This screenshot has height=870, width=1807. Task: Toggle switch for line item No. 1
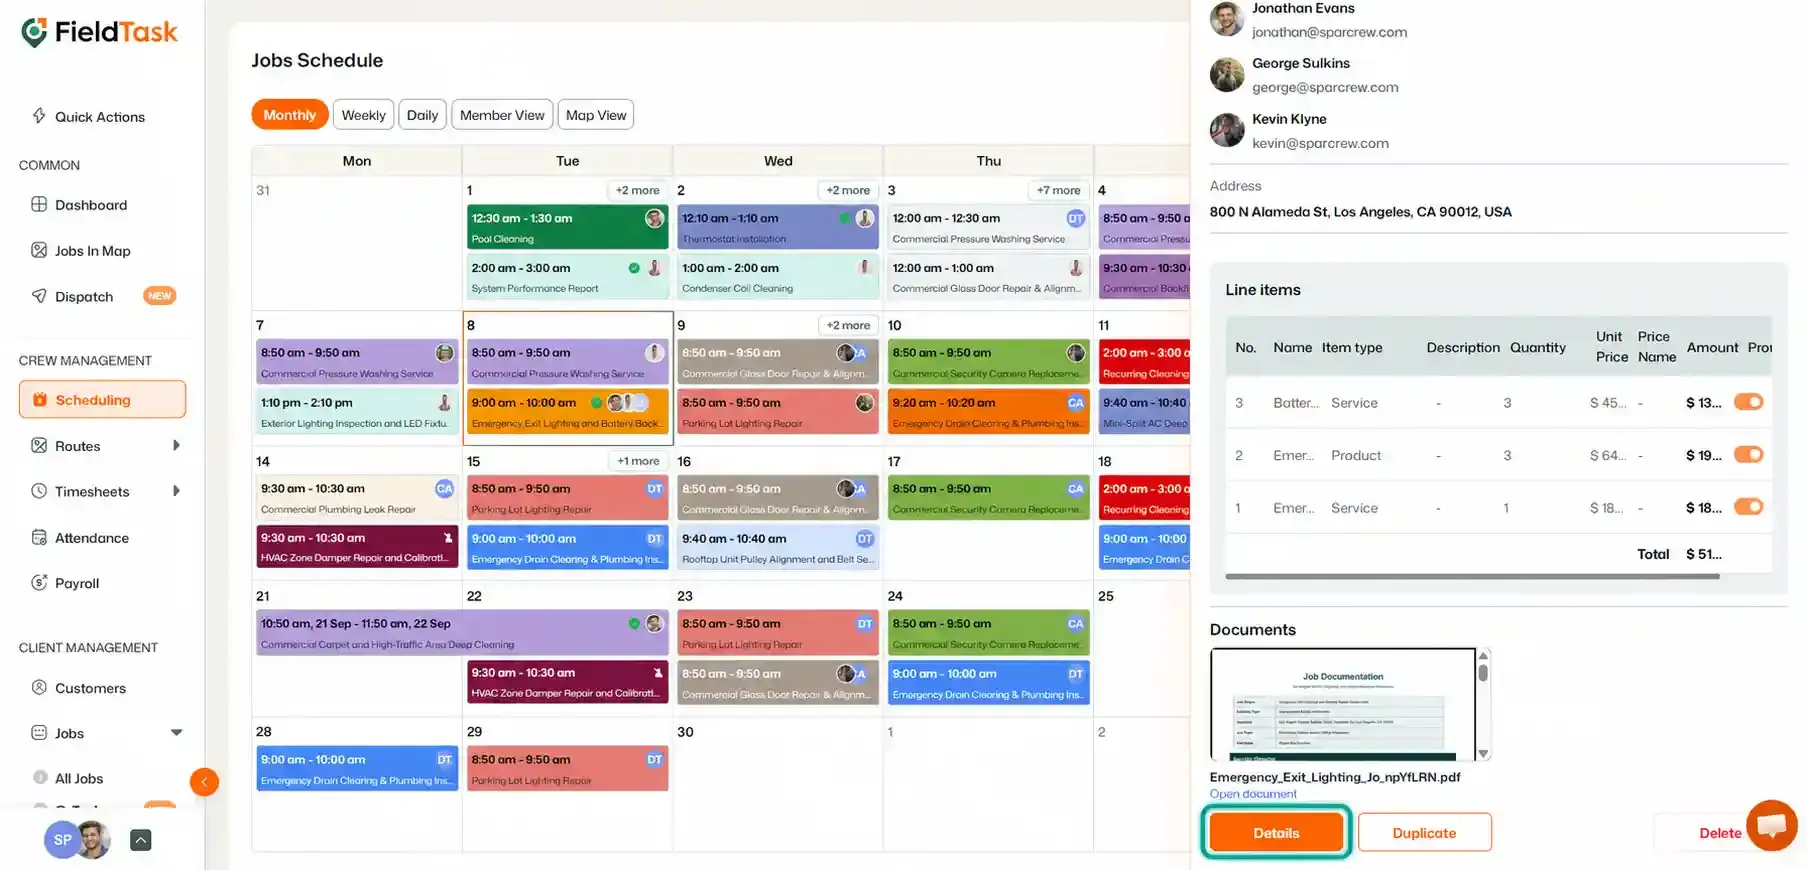(x=1748, y=507)
